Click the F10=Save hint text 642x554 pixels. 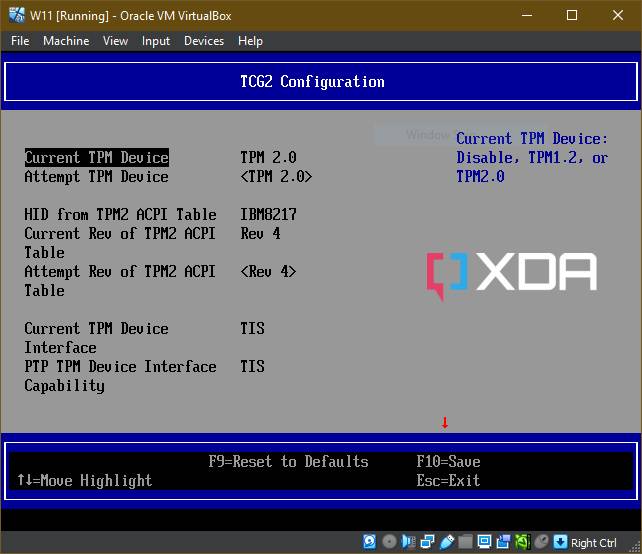(448, 462)
